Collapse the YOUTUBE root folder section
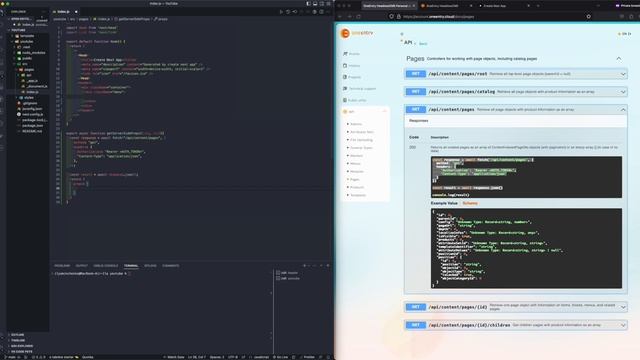Image resolution: width=640 pixels, height=360 pixels. point(18,30)
